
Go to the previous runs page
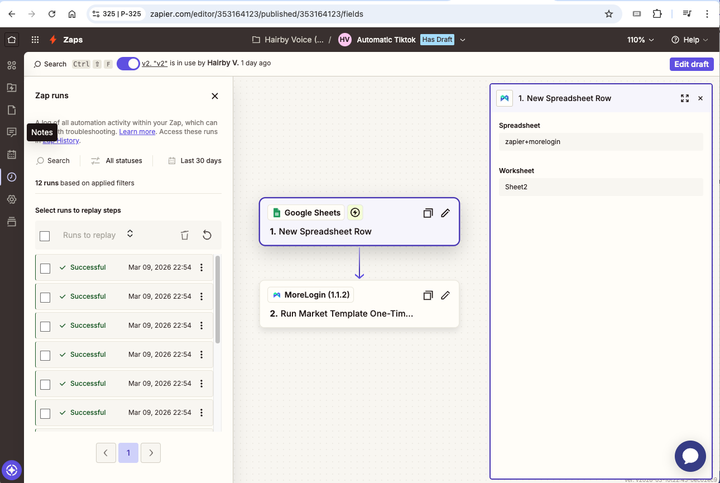pos(106,453)
